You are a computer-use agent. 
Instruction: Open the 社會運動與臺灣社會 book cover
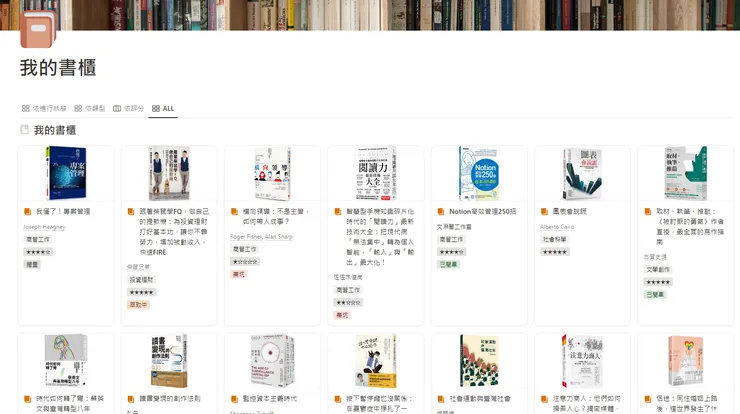tap(479, 361)
